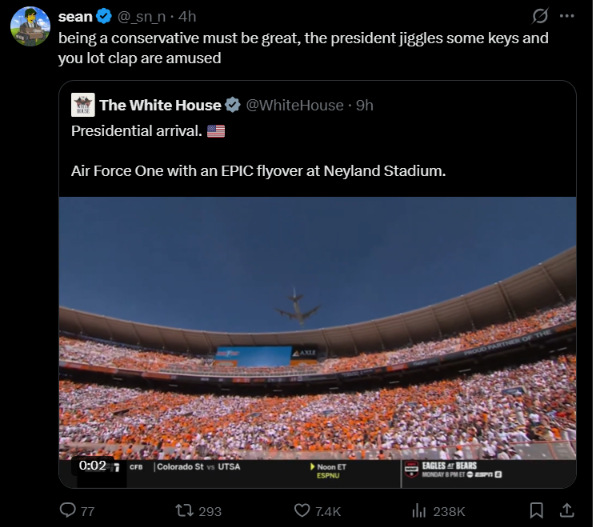Click the White House gray verified badge
This screenshot has height=527, width=593.
(233, 105)
